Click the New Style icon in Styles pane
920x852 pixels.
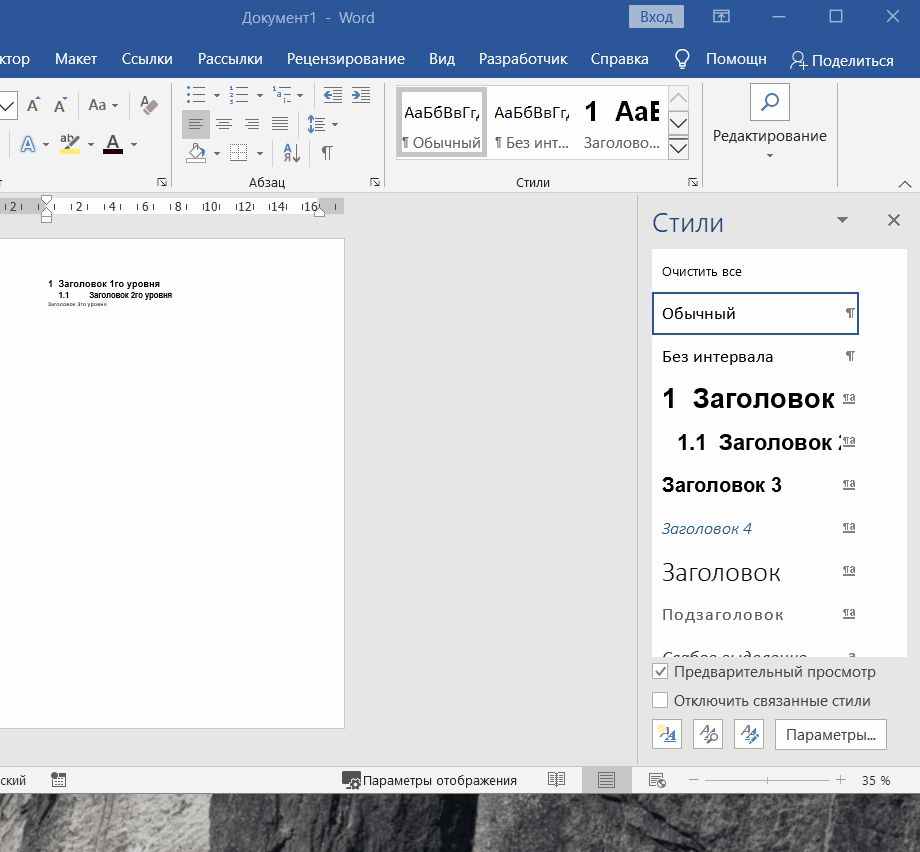tap(667, 734)
